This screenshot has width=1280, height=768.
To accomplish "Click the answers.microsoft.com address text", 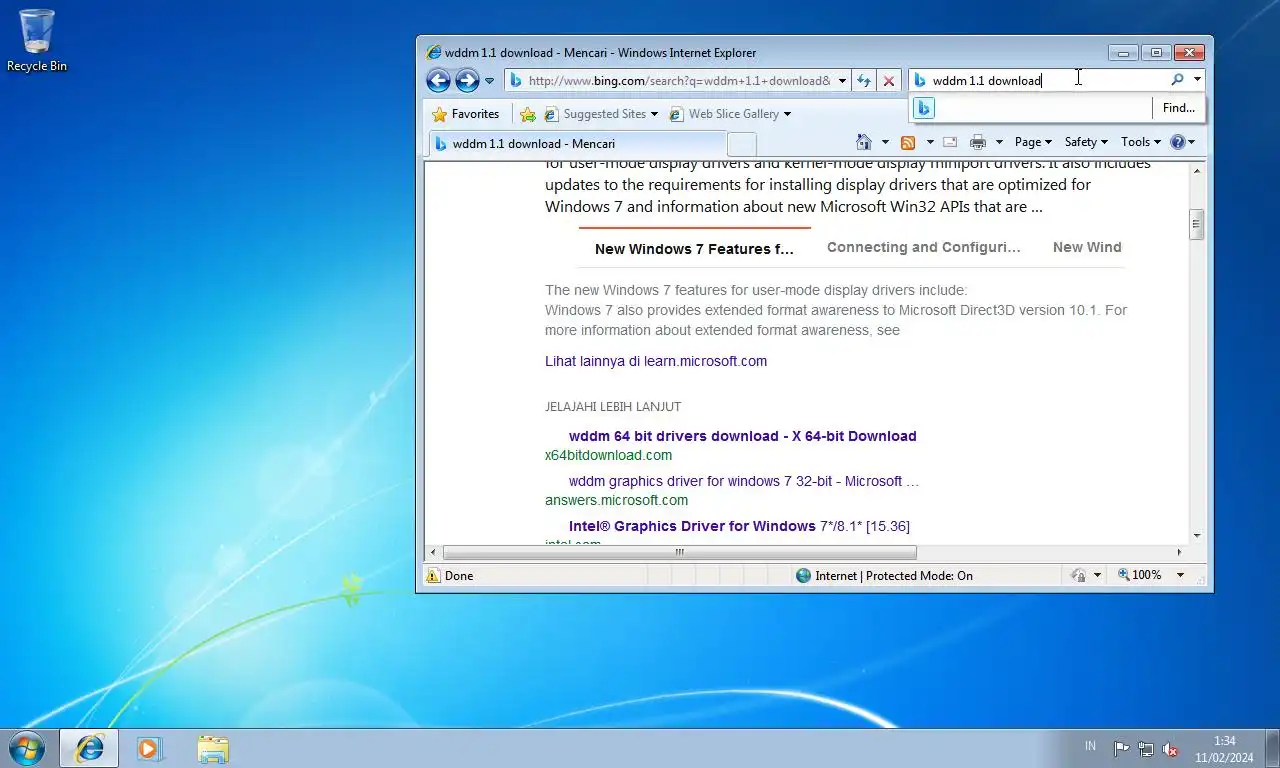I will (x=616, y=500).
